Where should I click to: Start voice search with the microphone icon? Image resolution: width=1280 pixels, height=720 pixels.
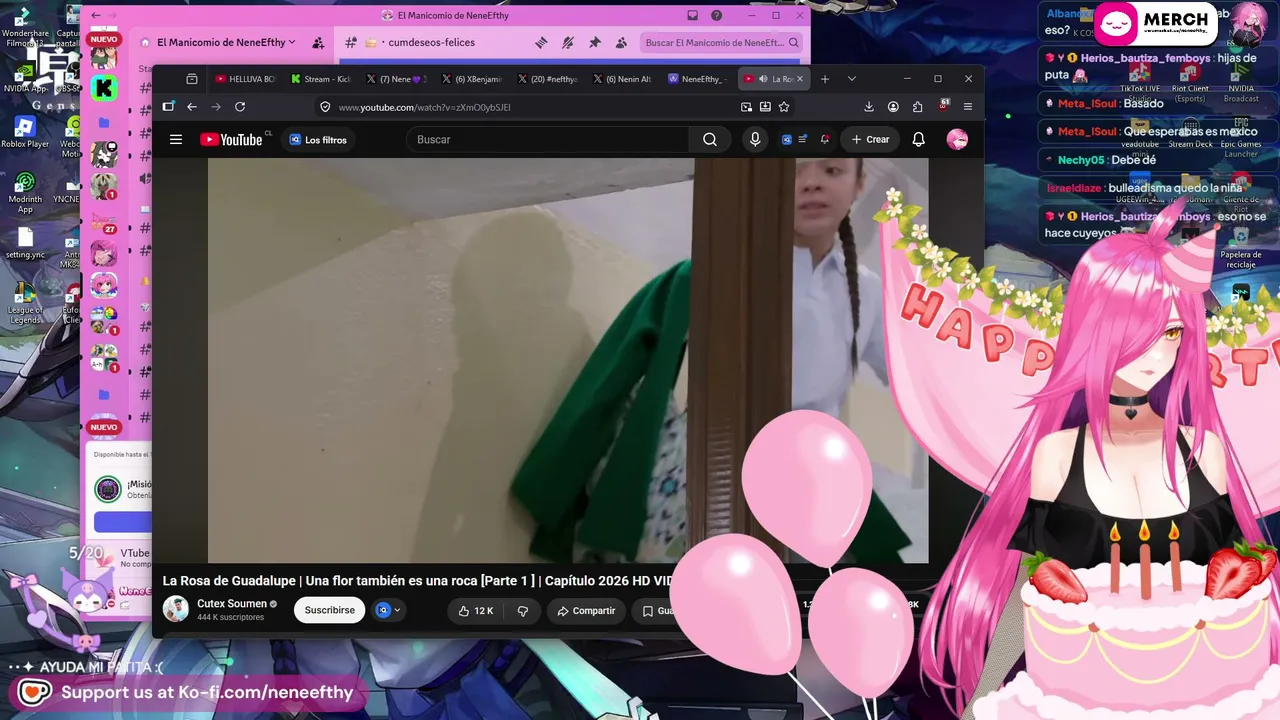pos(755,140)
